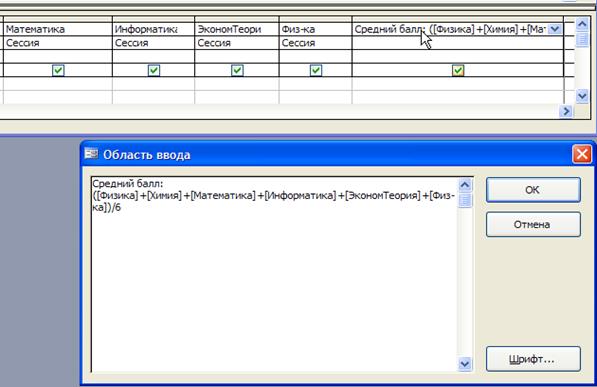The image size is (597, 387).
Task: Click the Сессия table cell under Физ-ка
Action: (316, 43)
